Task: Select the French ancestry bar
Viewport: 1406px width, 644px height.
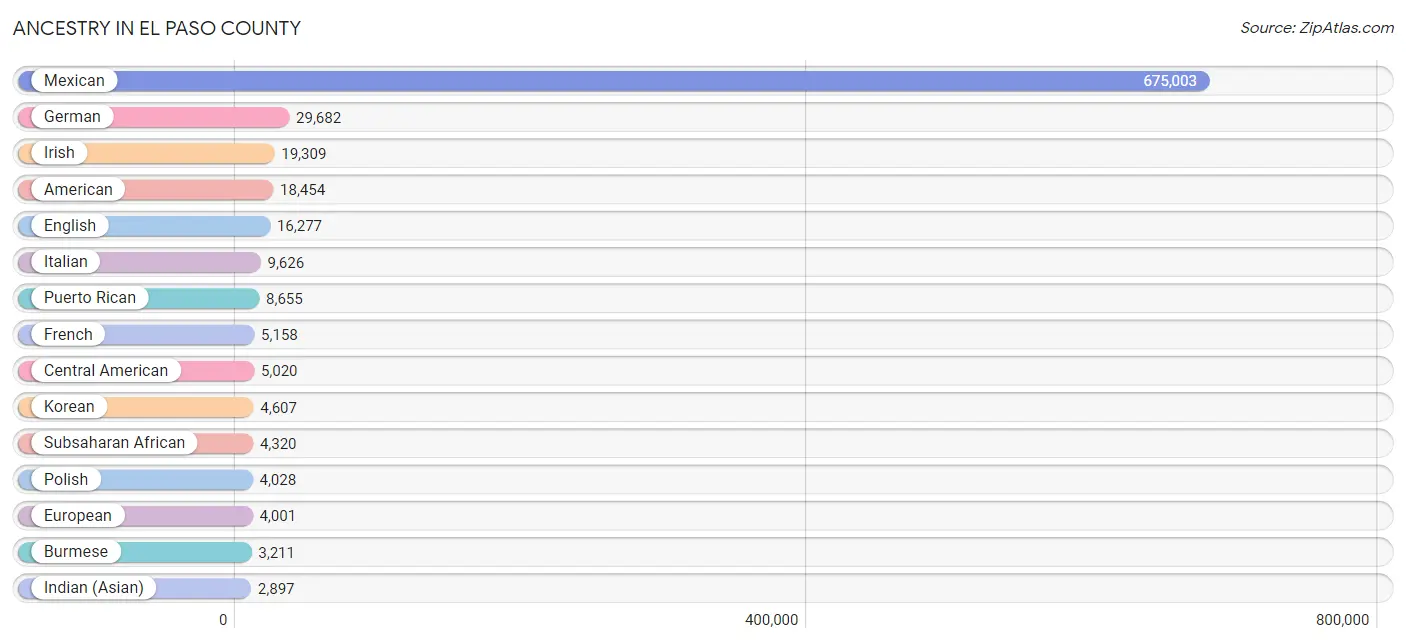Action: point(136,335)
